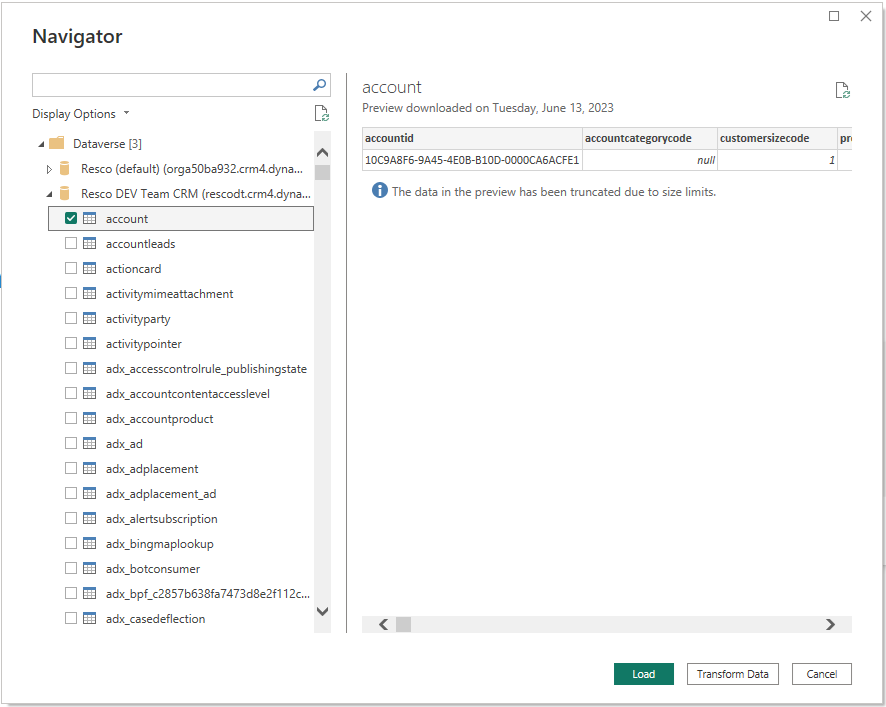Select the adx_adplacement_ad table row
The image size is (886, 707).
[181, 493]
